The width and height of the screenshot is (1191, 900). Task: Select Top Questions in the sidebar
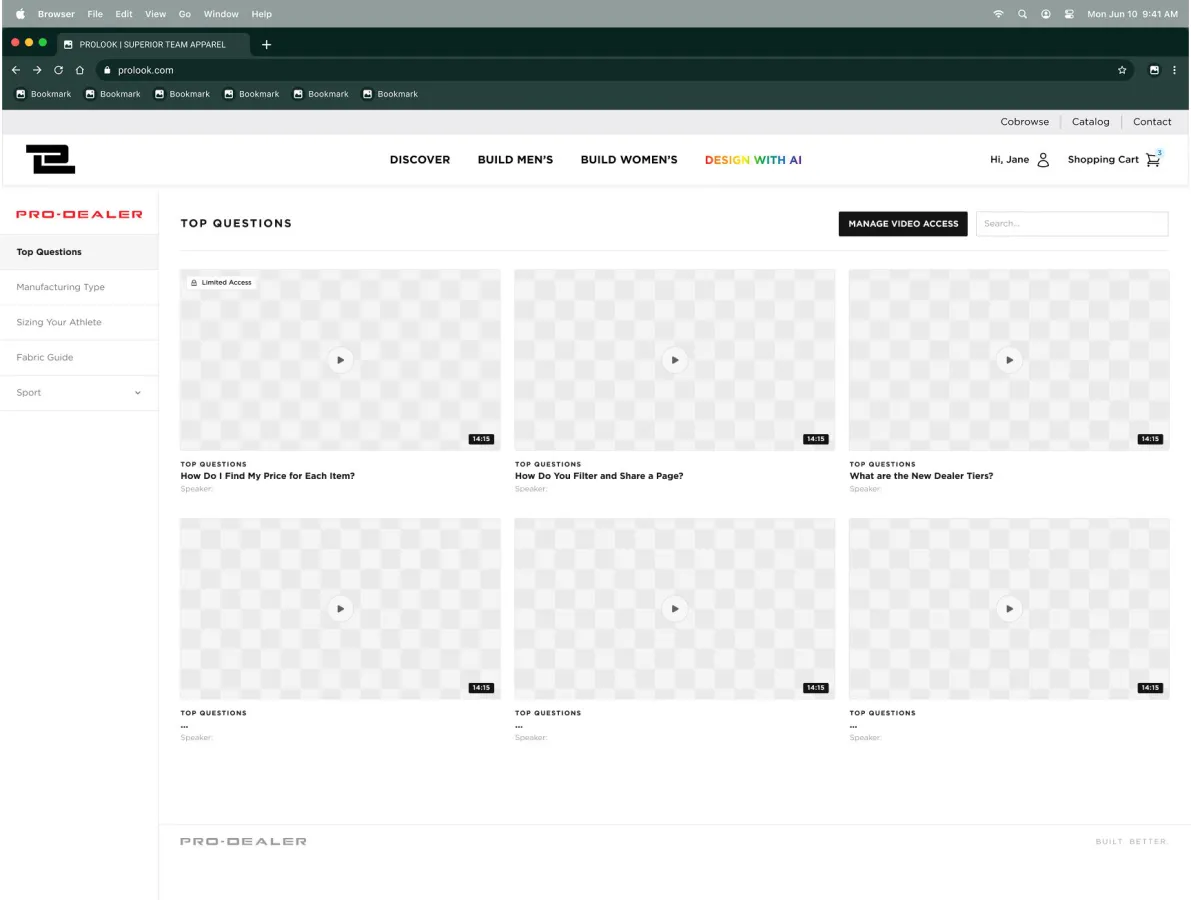click(x=79, y=252)
